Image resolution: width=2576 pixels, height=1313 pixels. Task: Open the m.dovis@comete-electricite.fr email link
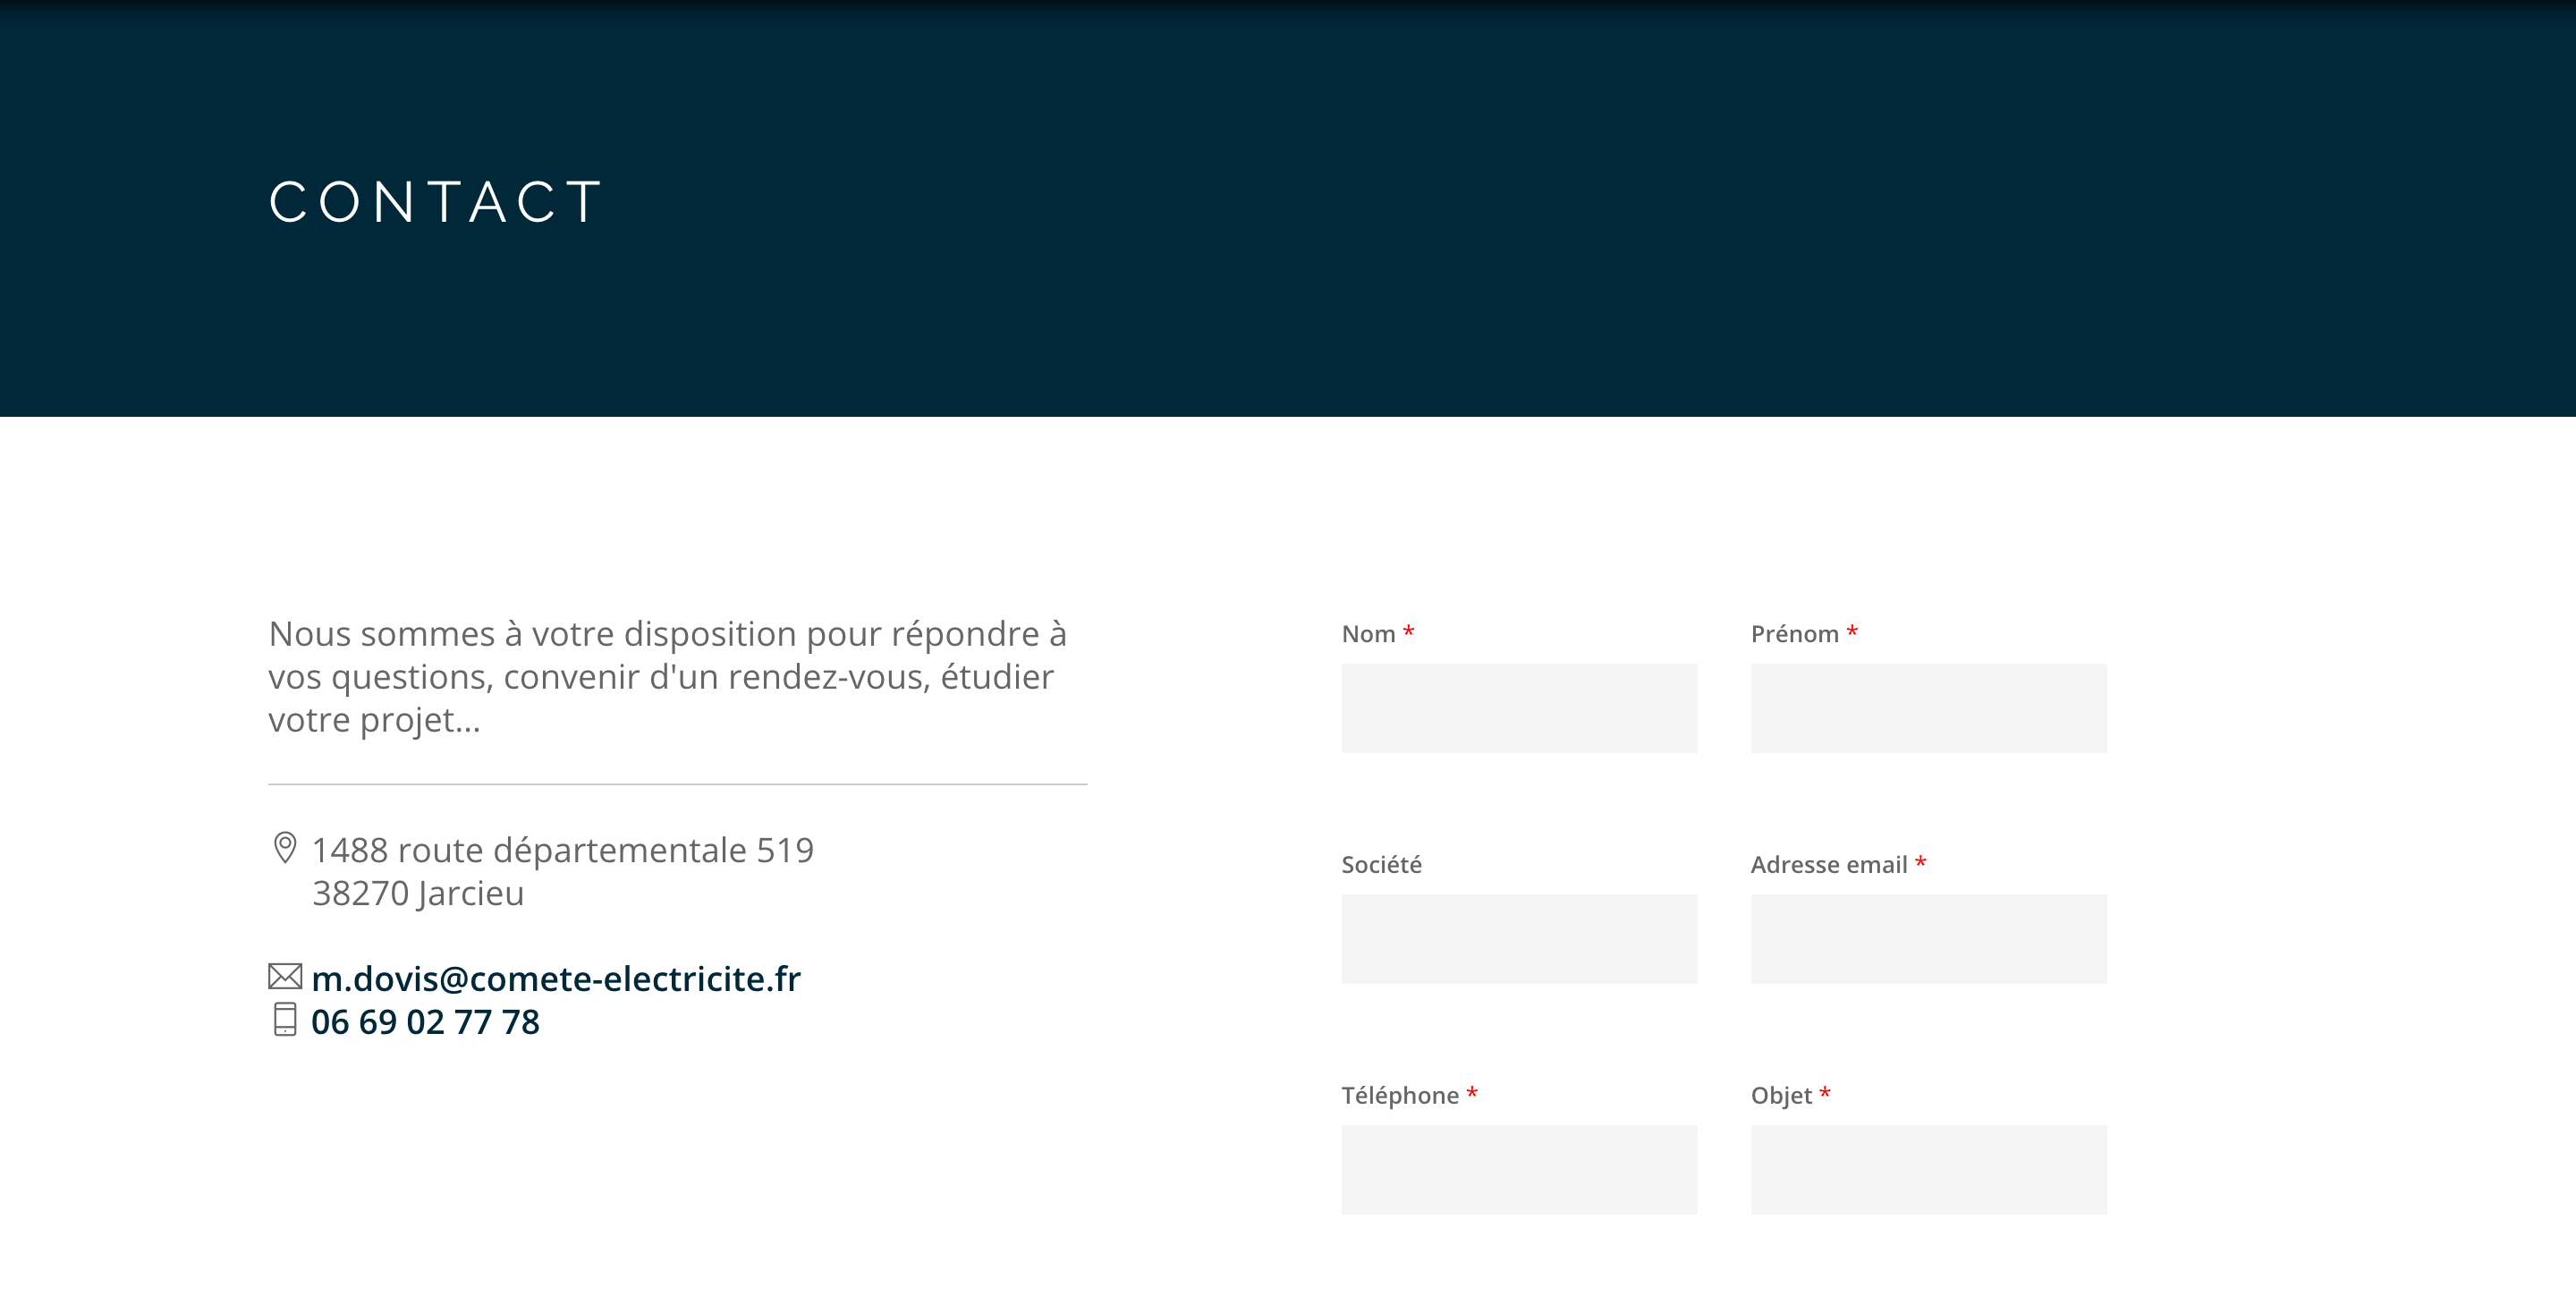556,978
